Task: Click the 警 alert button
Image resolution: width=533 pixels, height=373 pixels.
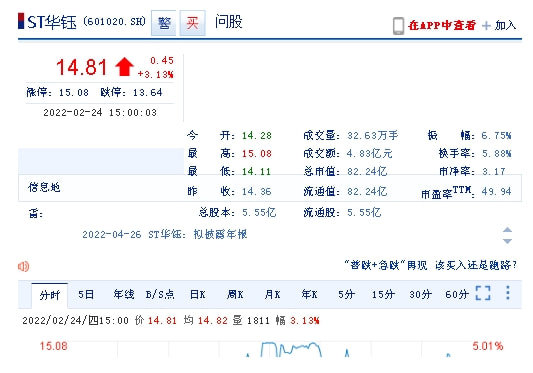Action: click(x=164, y=23)
